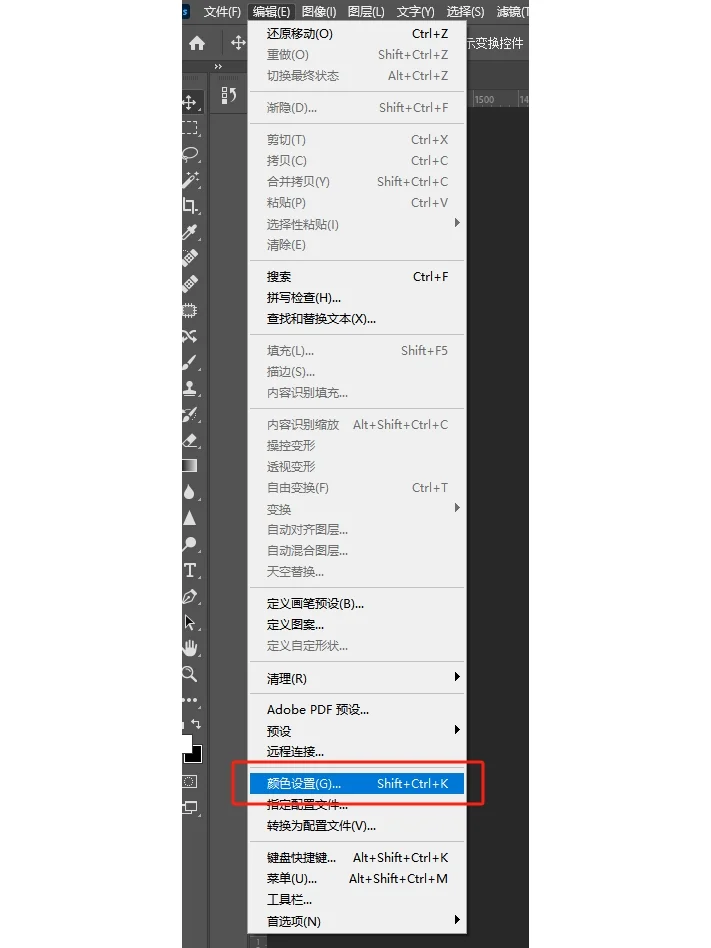Open the Edit Toolbar three-dots icon

(190, 700)
